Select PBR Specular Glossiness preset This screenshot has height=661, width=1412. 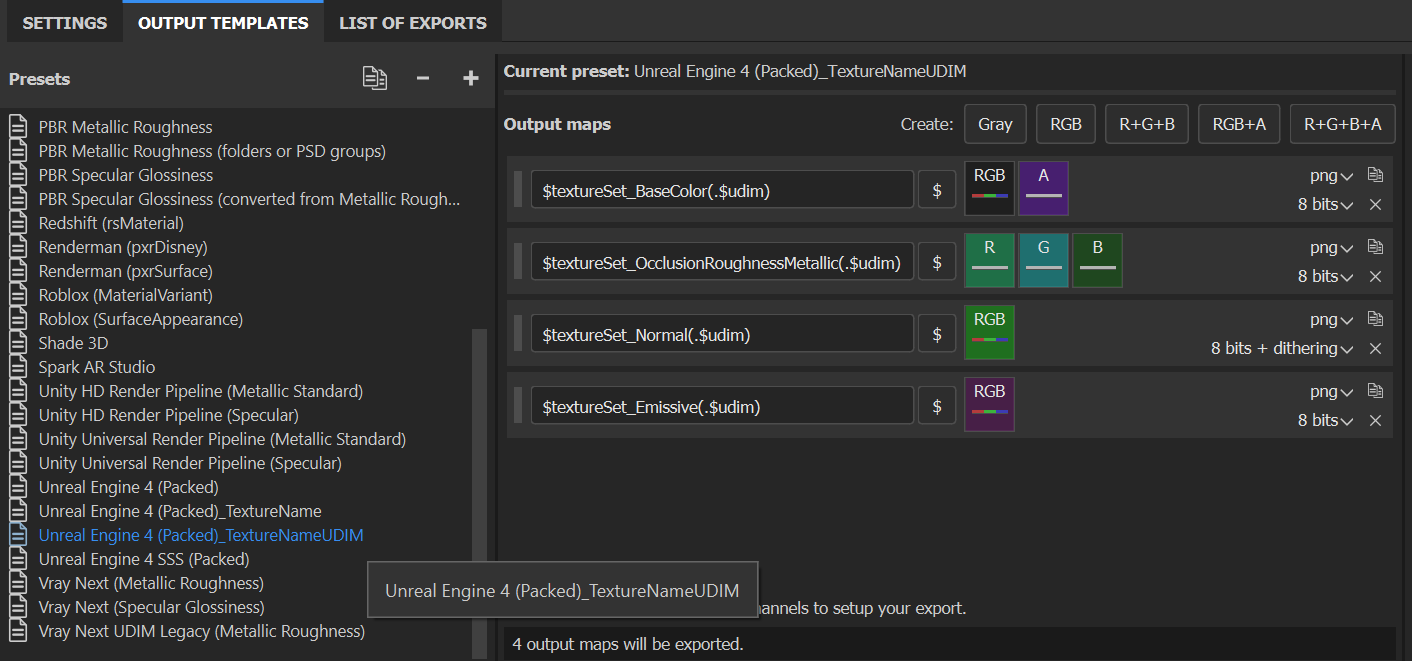tap(126, 175)
